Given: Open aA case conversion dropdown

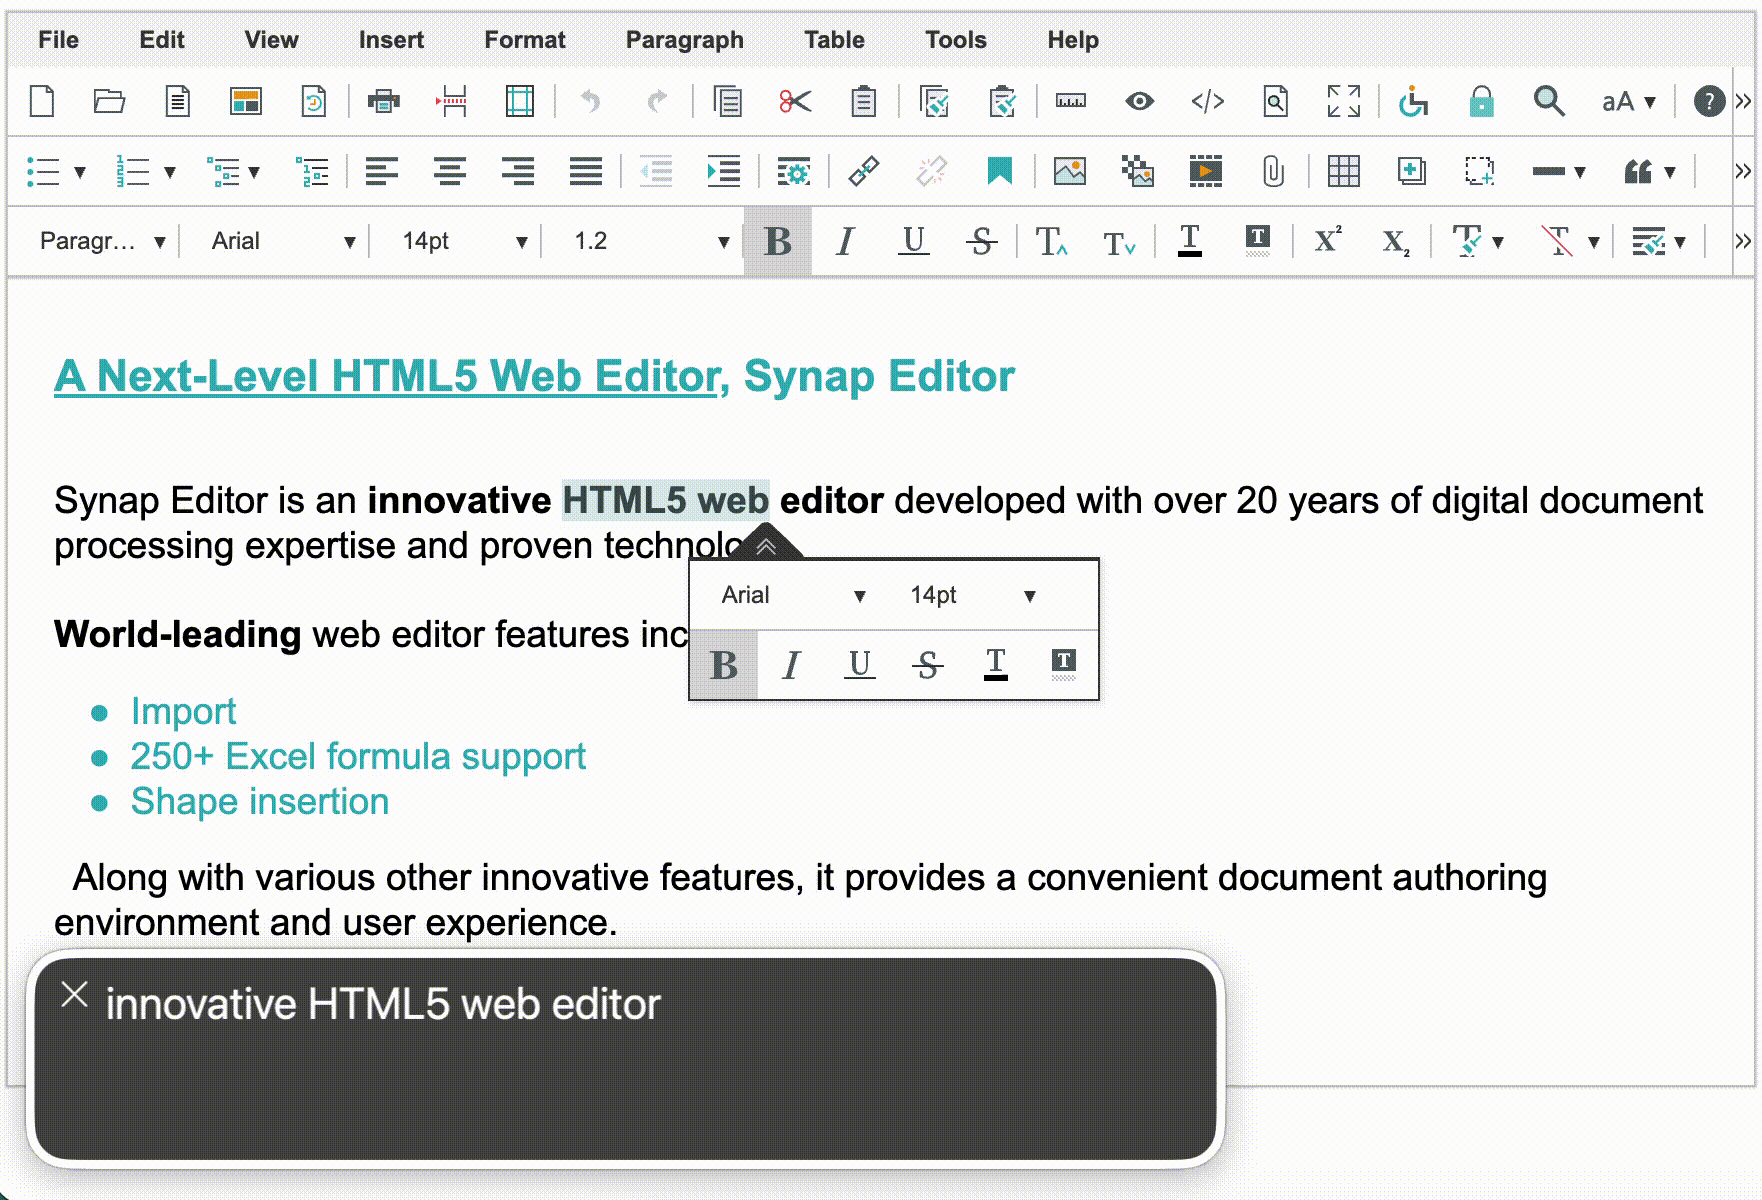Looking at the screenshot, I should pyautogui.click(x=1629, y=101).
